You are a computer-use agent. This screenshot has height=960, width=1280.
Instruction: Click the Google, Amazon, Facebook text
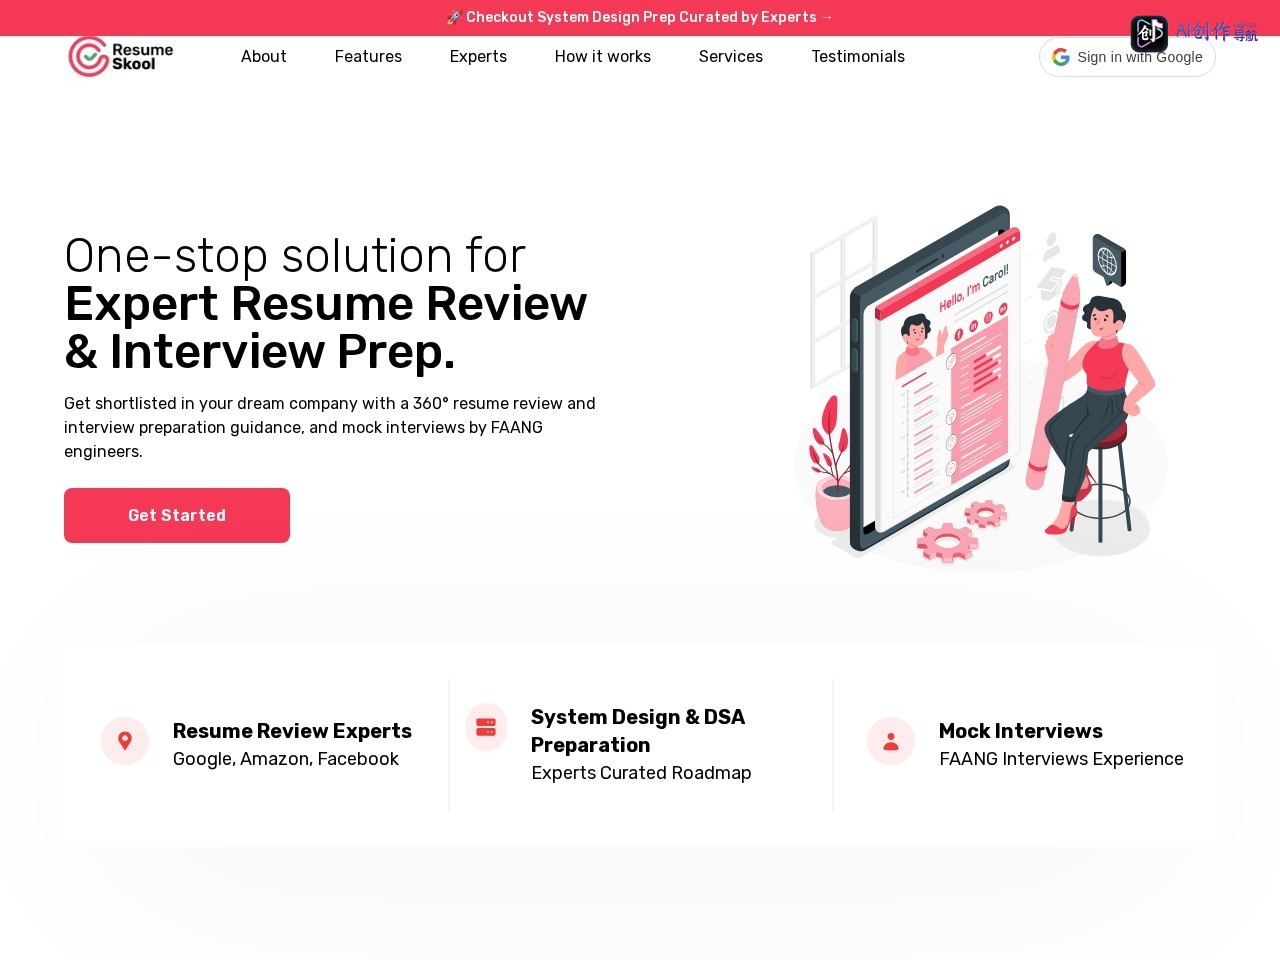[x=286, y=759]
